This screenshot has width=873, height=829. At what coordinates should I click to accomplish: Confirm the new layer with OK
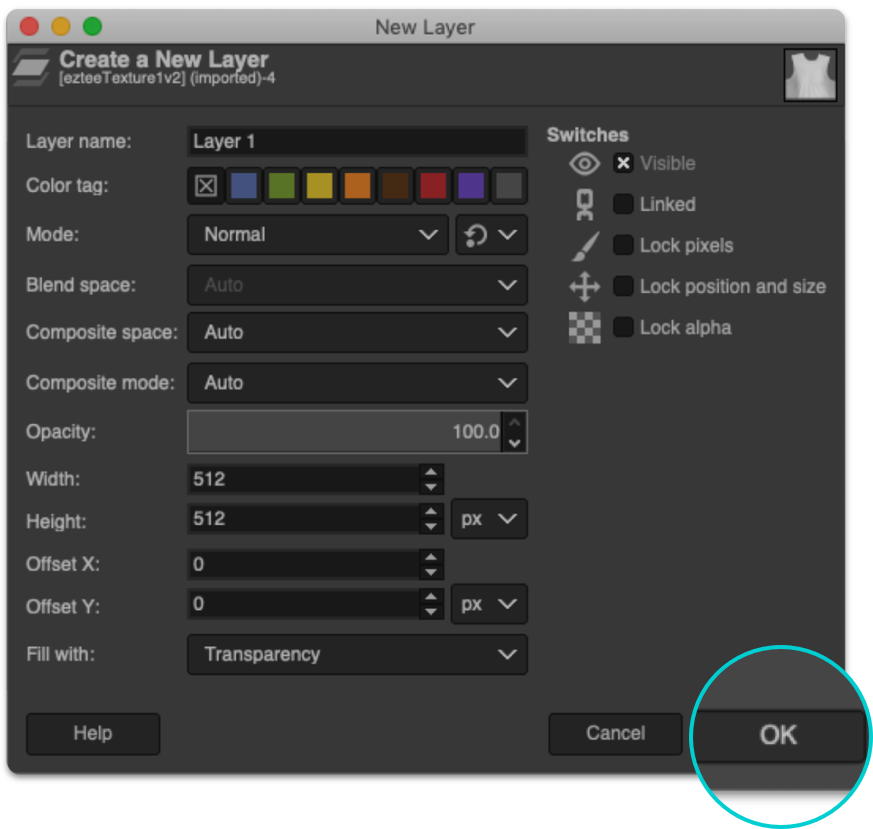click(779, 735)
